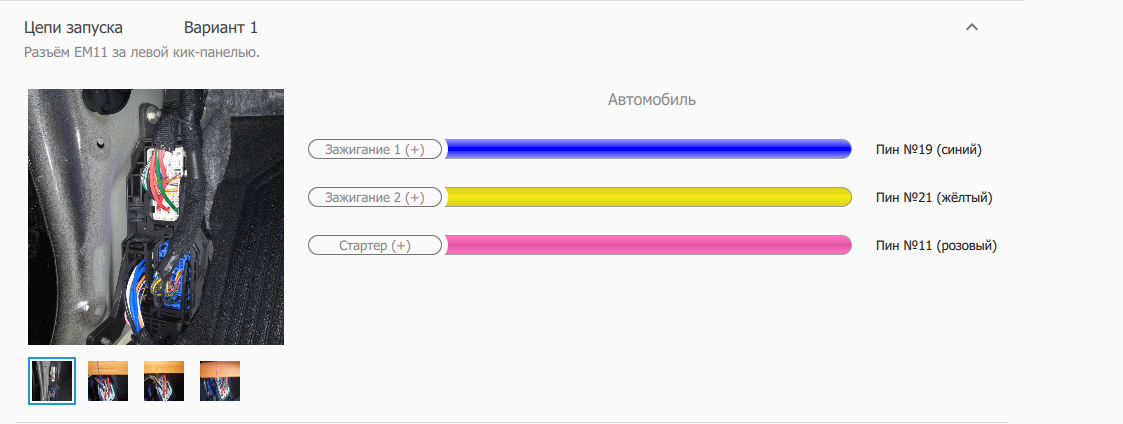Select the pink wire bar
This screenshot has height=424, width=1123.
click(x=648, y=246)
